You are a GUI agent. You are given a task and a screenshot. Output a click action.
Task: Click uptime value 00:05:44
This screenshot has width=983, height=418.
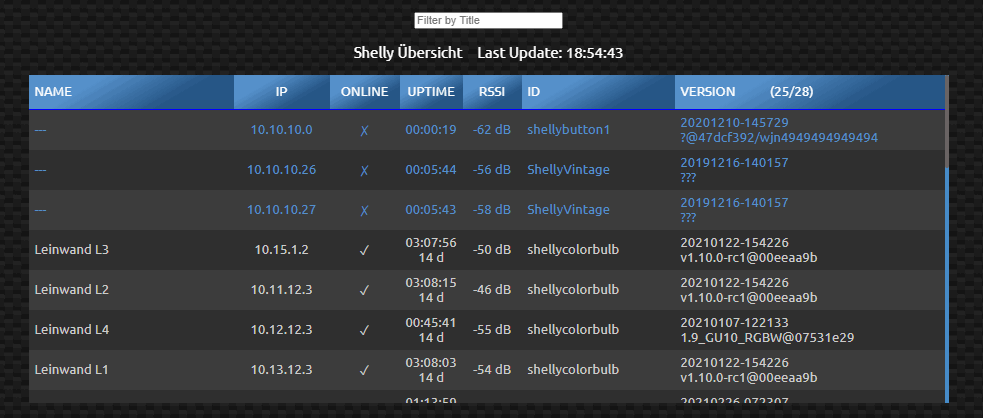(431, 170)
